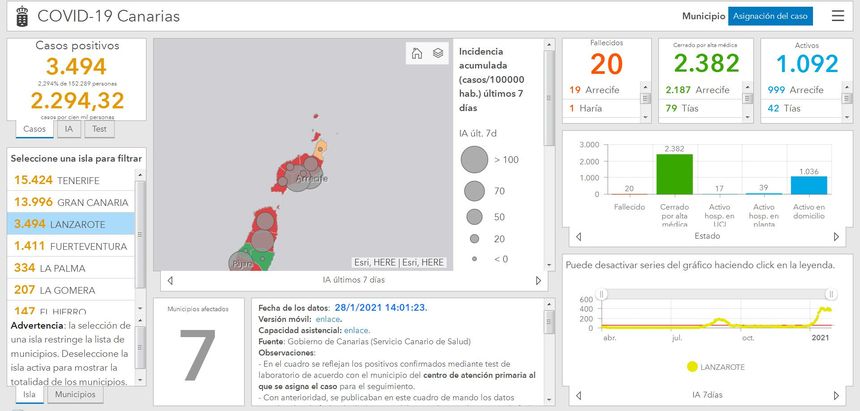860x411 pixels.
Task: Switch to the IA tab
Action: (x=68, y=129)
